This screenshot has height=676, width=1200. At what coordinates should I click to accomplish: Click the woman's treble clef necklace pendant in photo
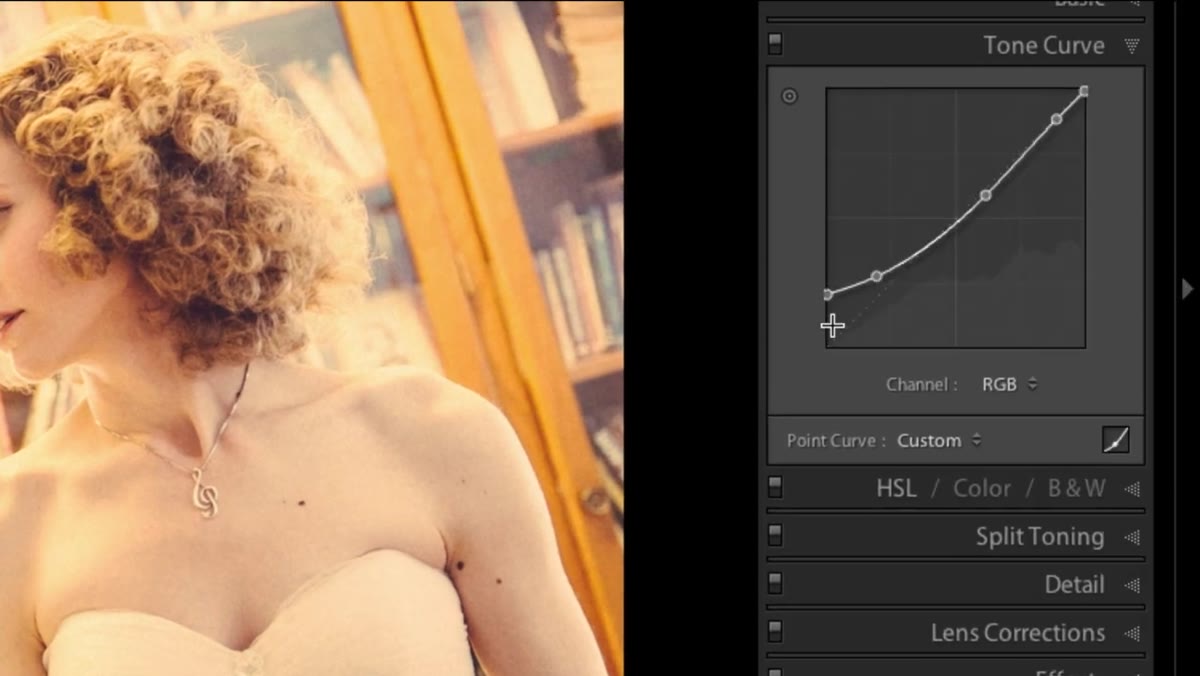(204, 493)
